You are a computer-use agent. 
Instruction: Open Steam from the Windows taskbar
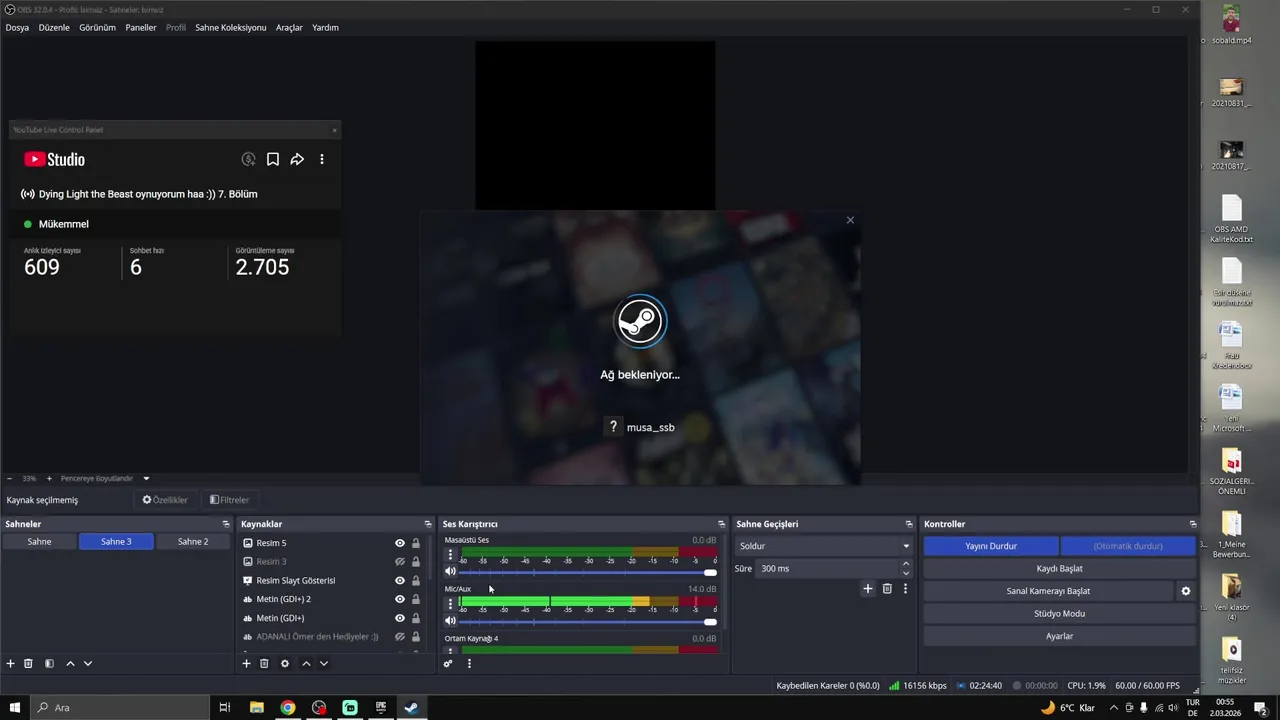(x=411, y=707)
